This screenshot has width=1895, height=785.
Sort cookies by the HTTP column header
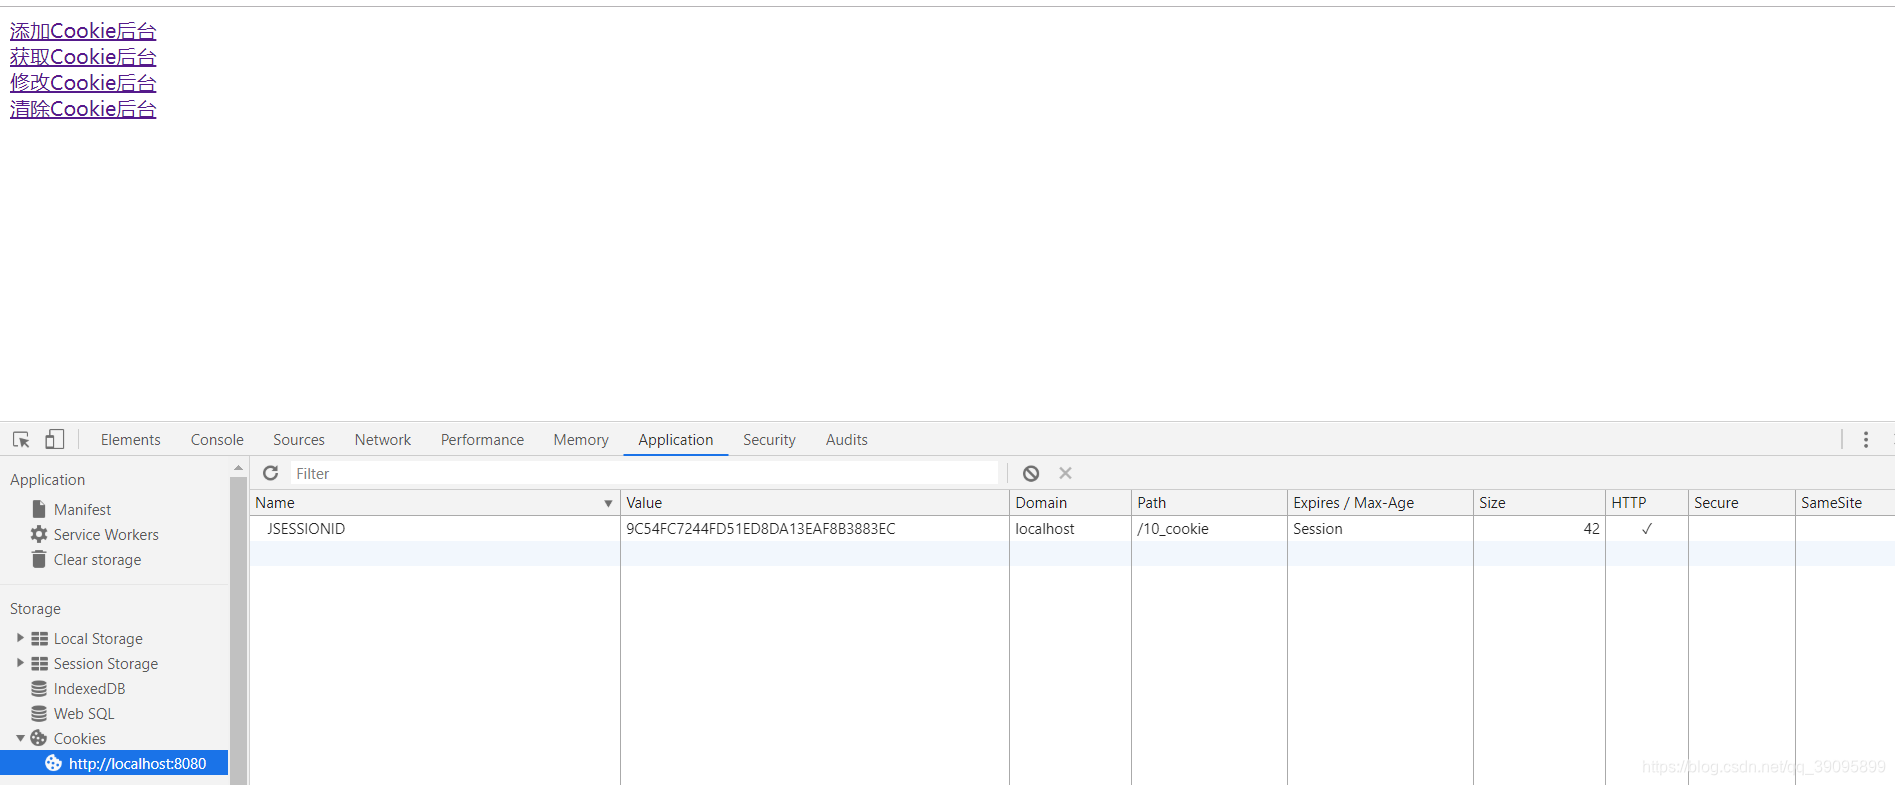pyautogui.click(x=1646, y=503)
